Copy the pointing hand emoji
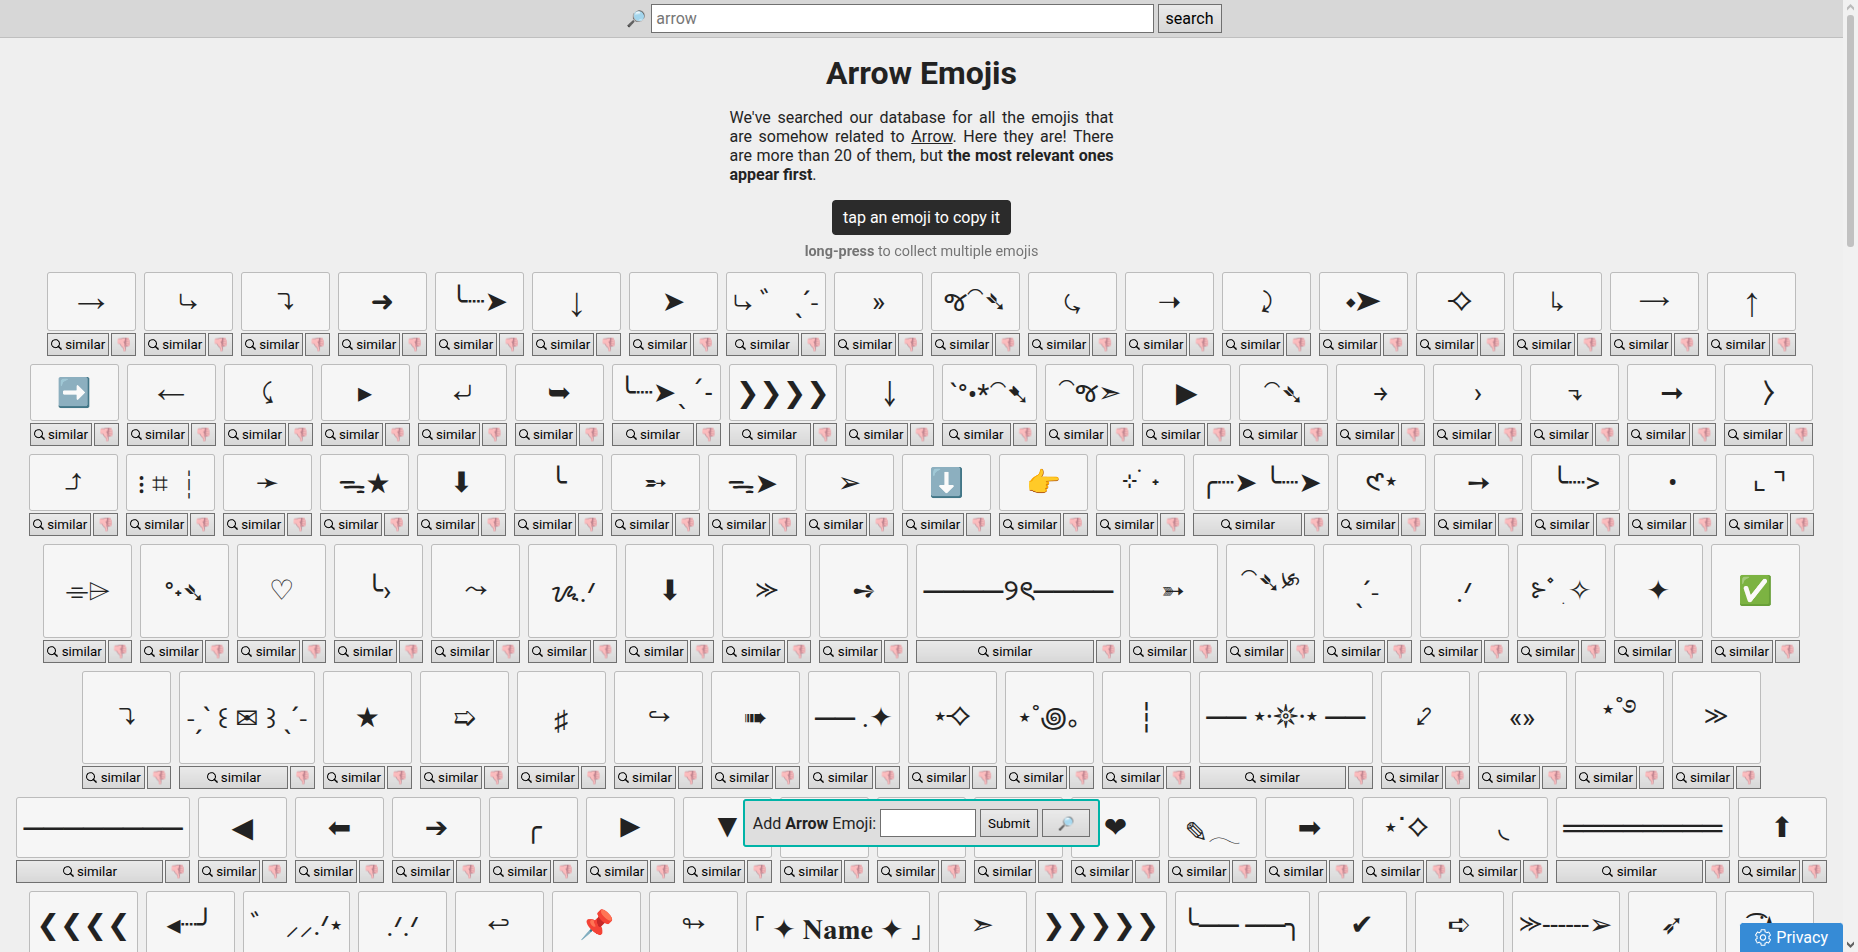 click(x=1043, y=482)
